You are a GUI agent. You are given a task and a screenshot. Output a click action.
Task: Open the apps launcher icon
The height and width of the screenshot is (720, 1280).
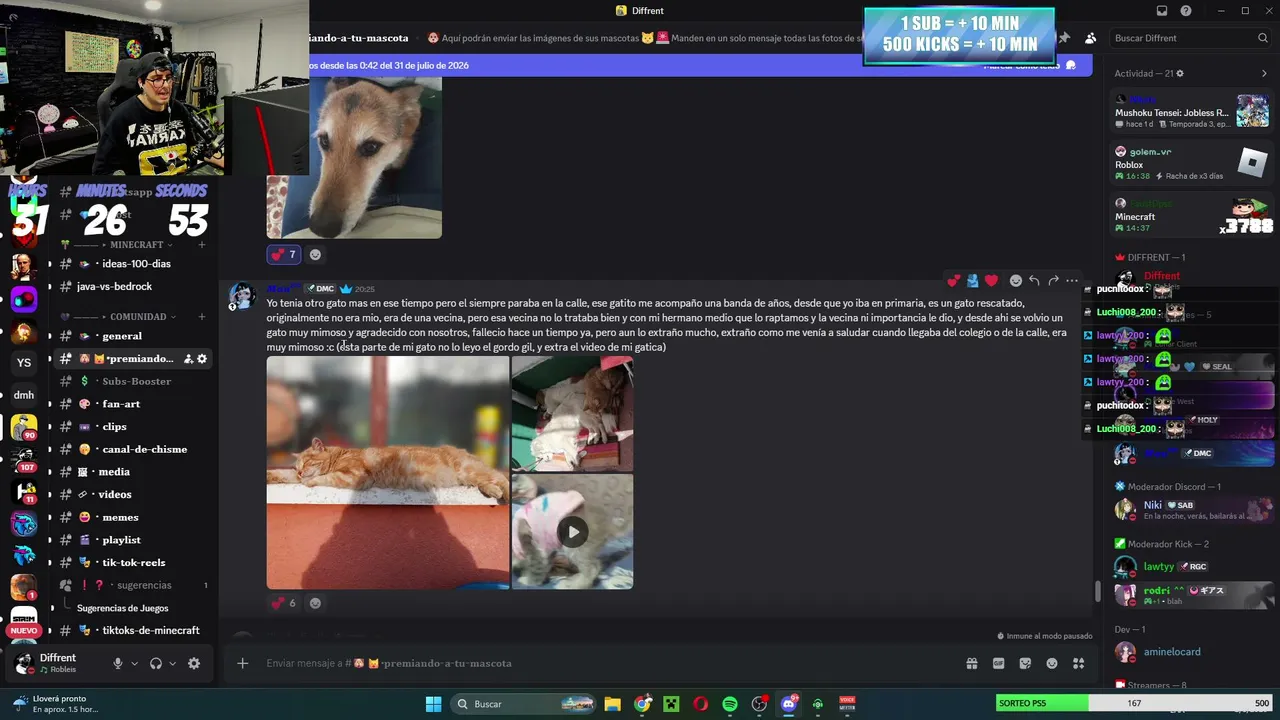[x=1078, y=663]
